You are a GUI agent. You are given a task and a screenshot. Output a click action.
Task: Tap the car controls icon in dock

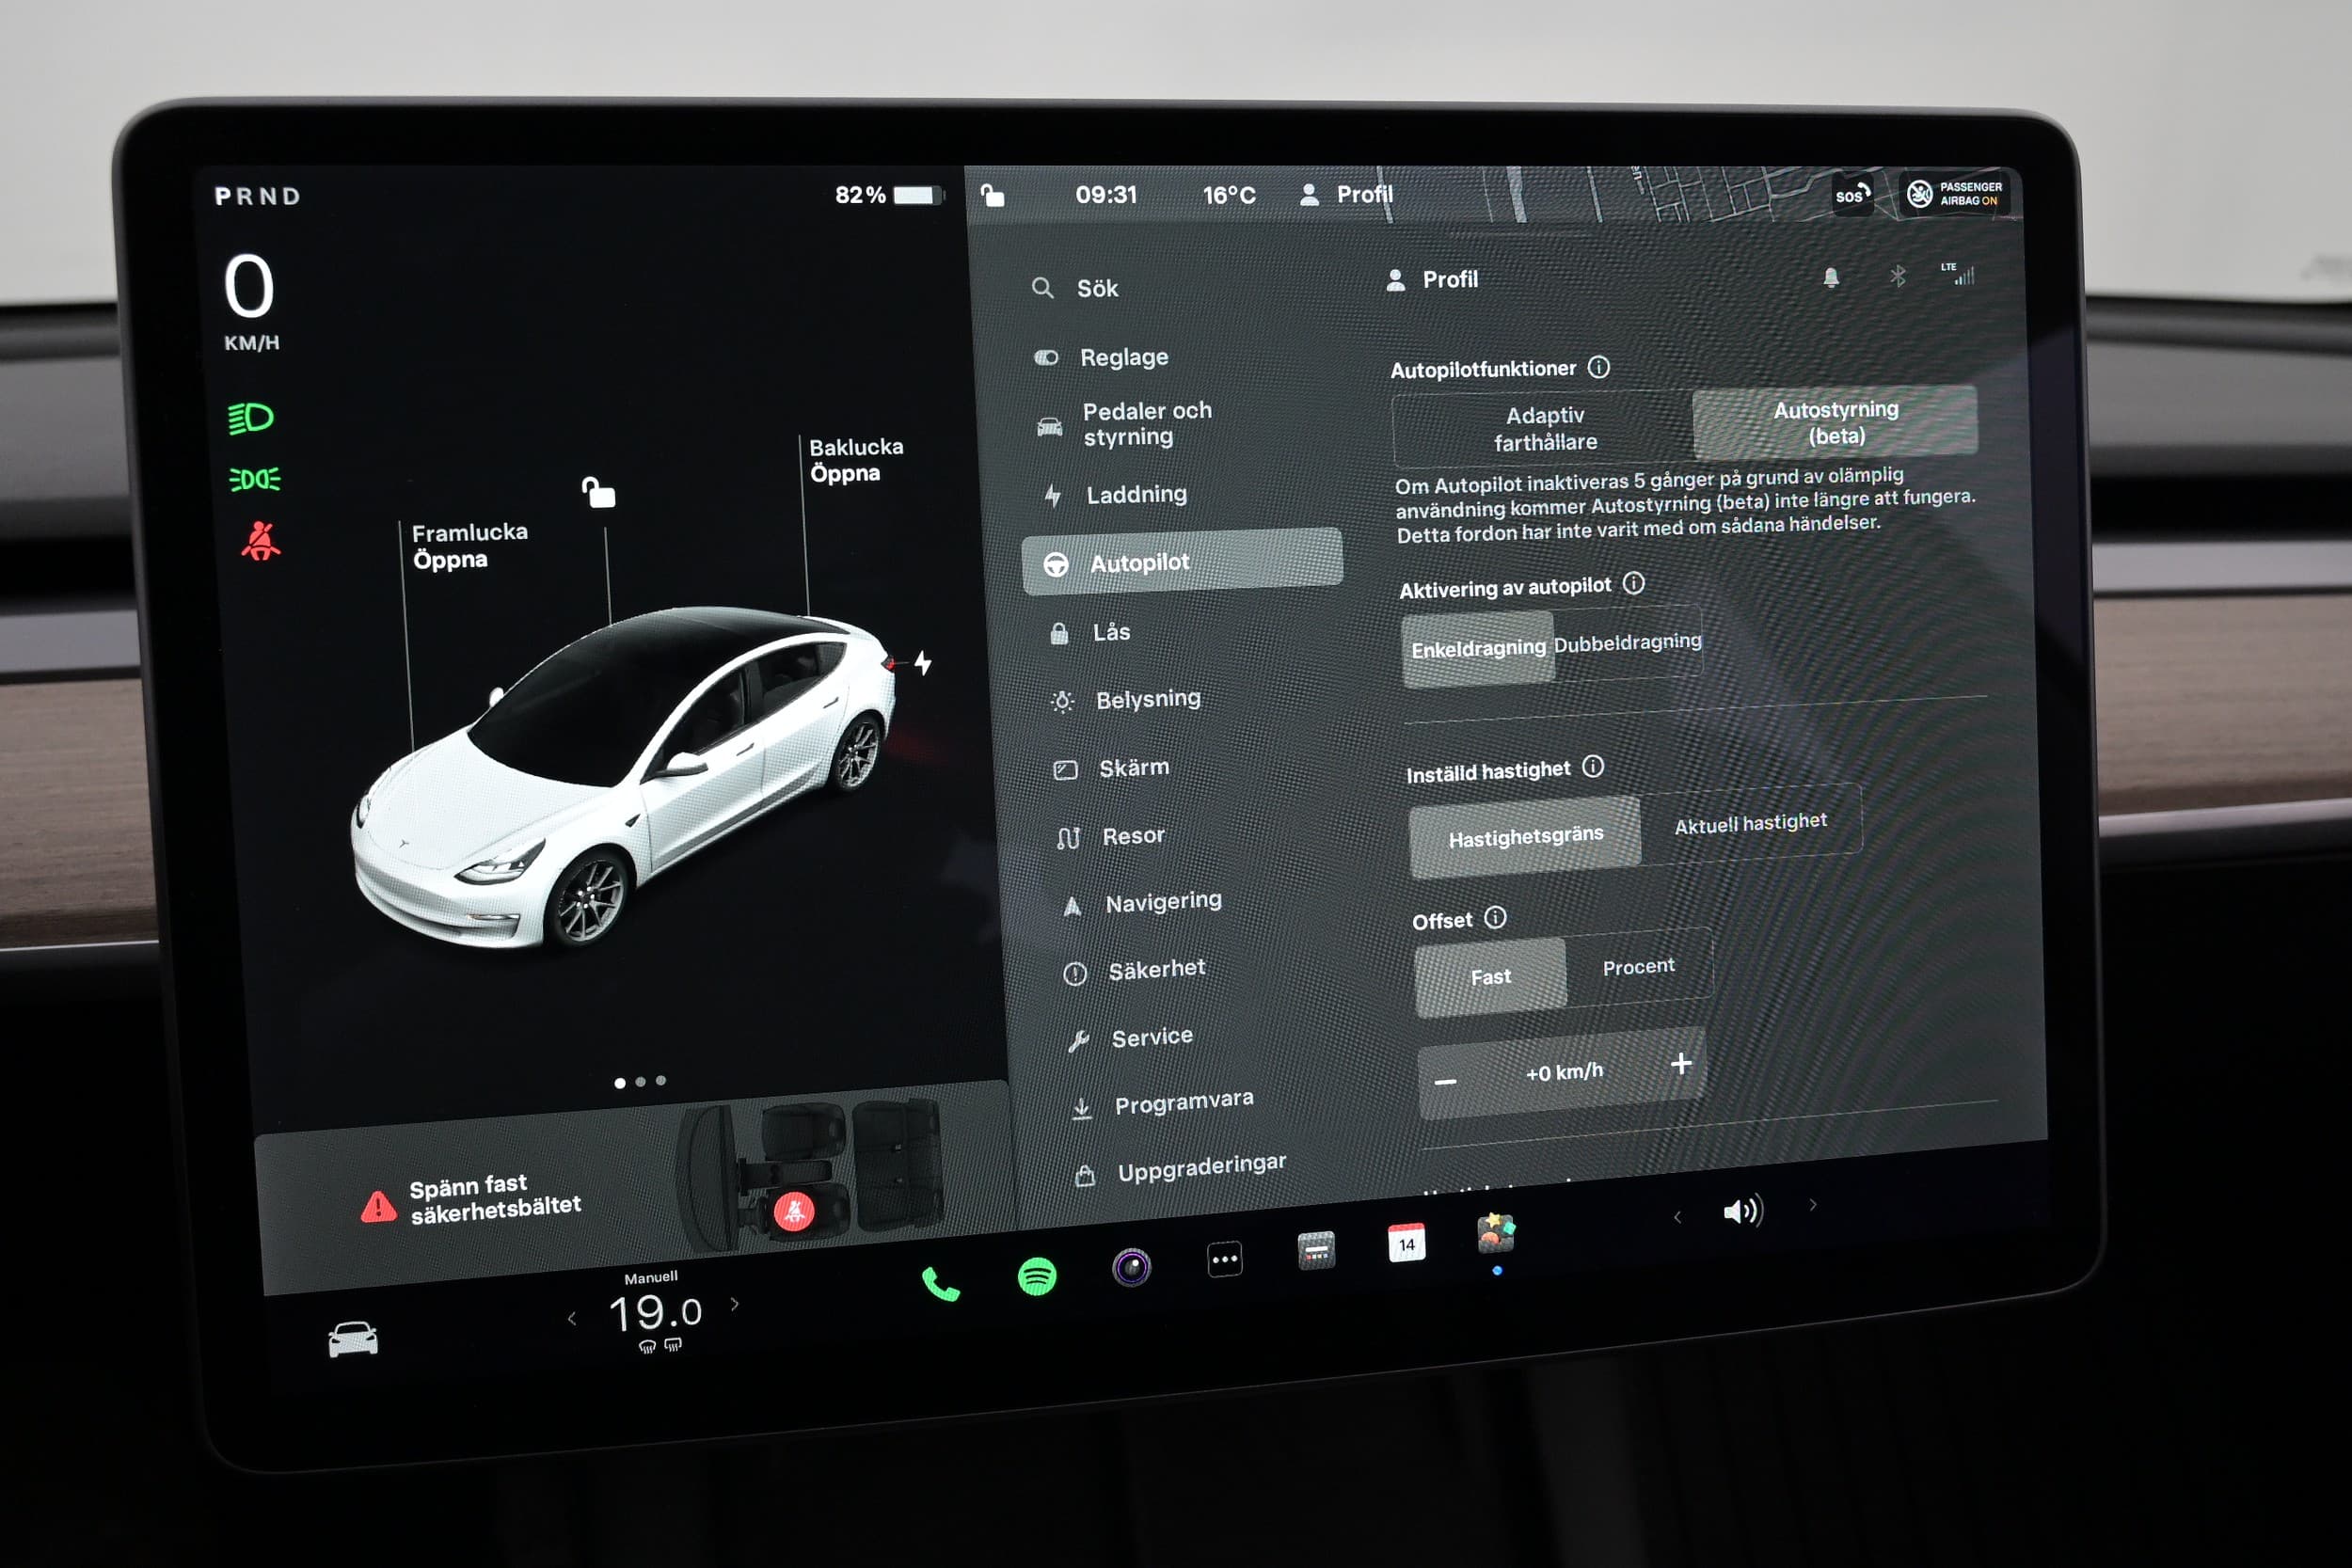click(x=353, y=1339)
